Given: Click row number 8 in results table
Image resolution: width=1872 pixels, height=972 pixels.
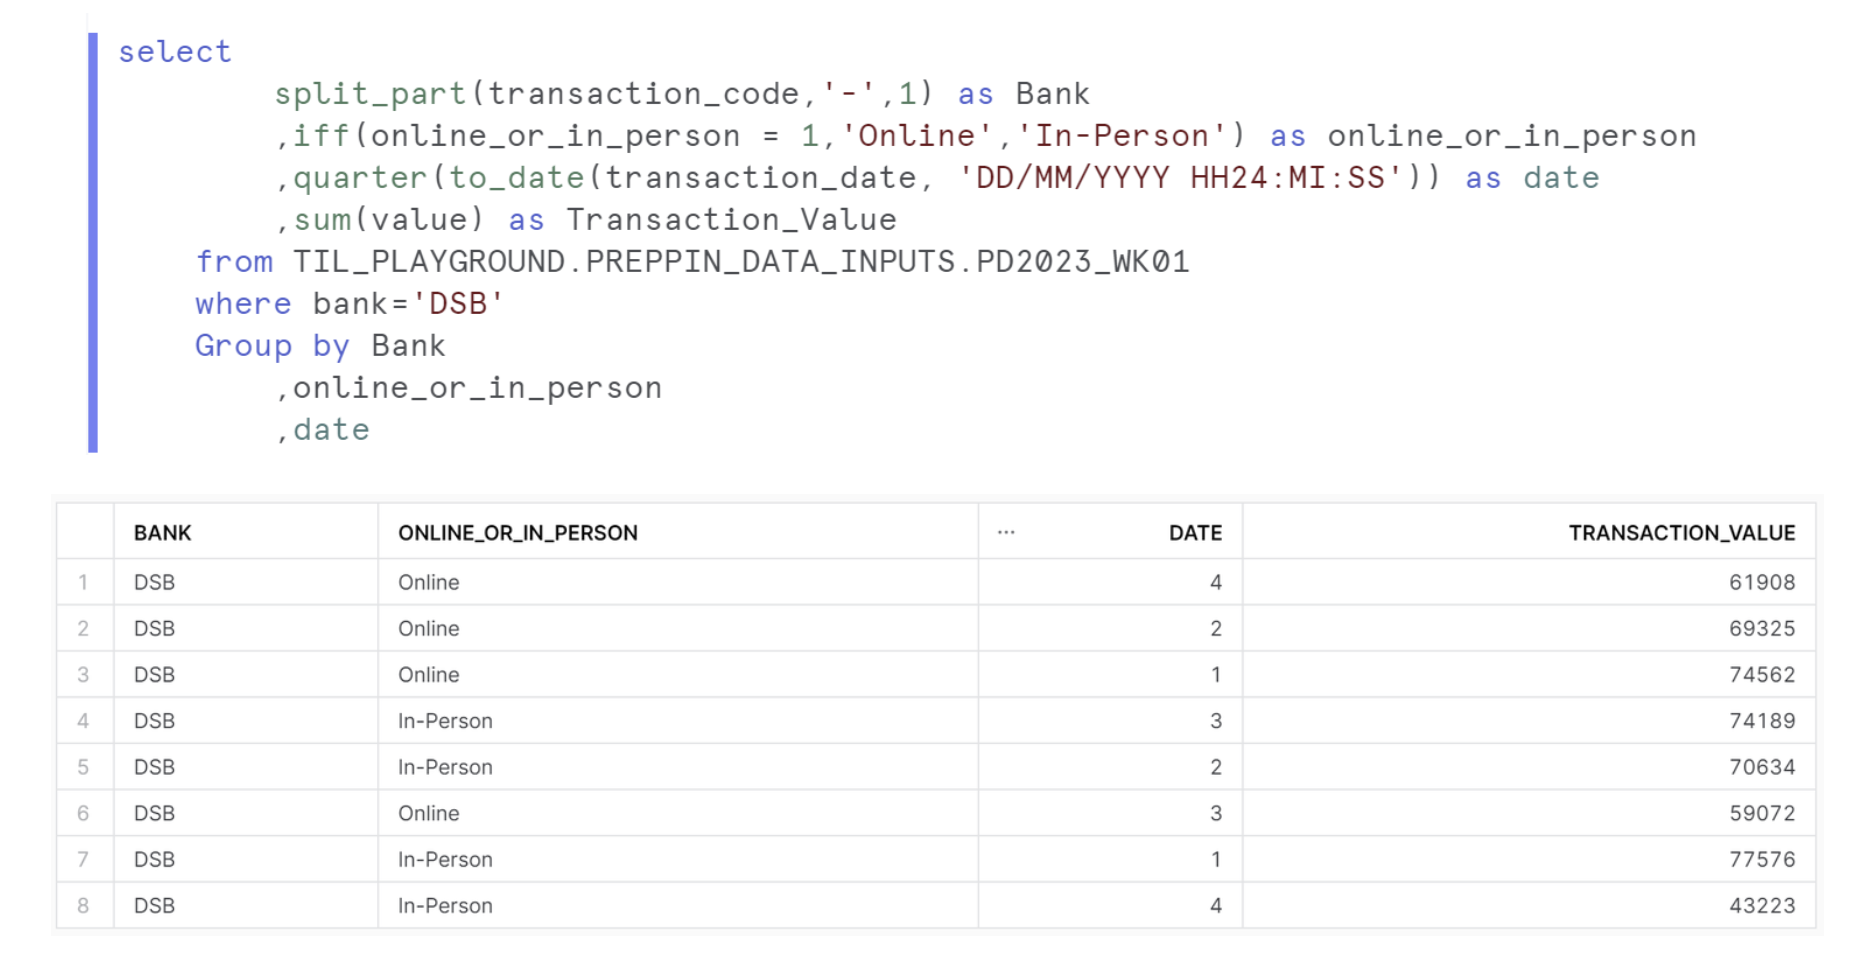Looking at the screenshot, I should [84, 905].
